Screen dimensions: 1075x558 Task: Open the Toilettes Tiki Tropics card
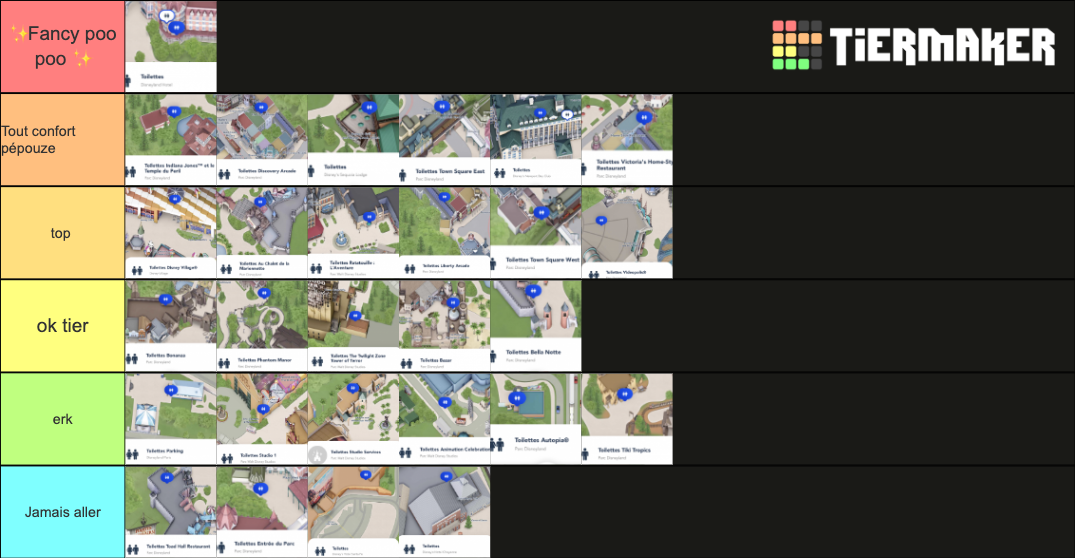pyautogui.click(x=627, y=419)
